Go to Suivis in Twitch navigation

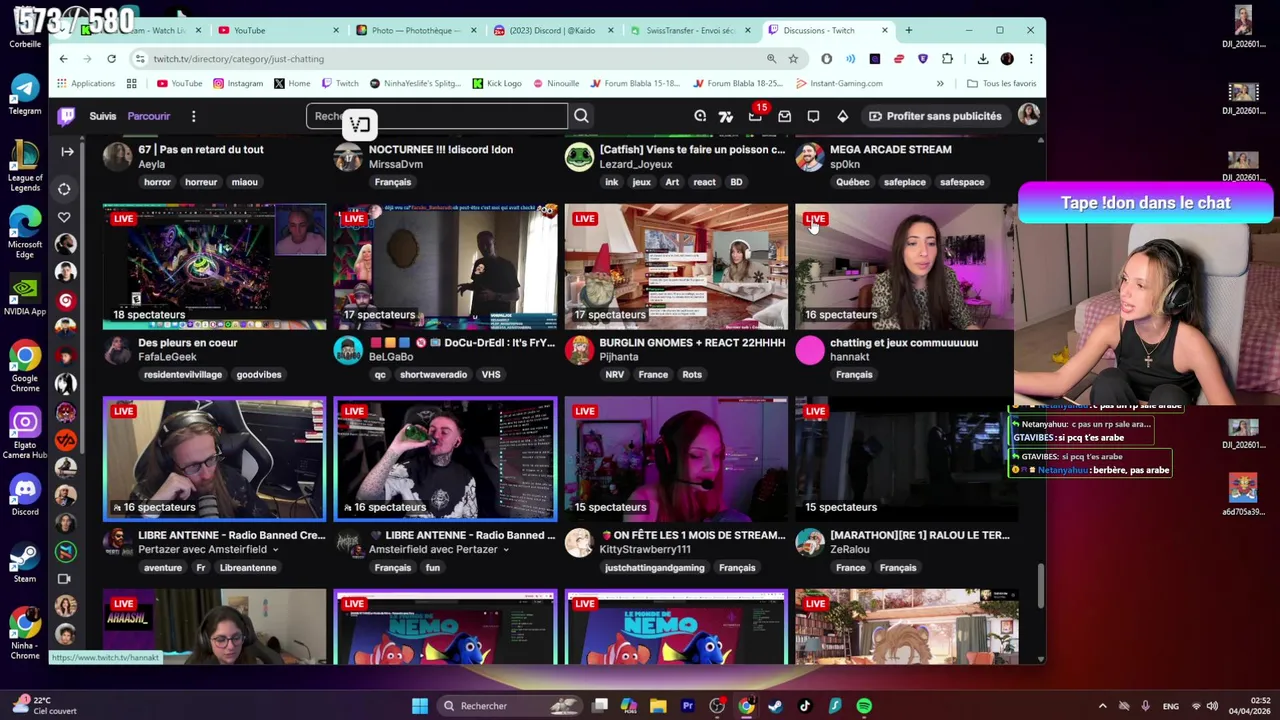pyautogui.click(x=103, y=116)
